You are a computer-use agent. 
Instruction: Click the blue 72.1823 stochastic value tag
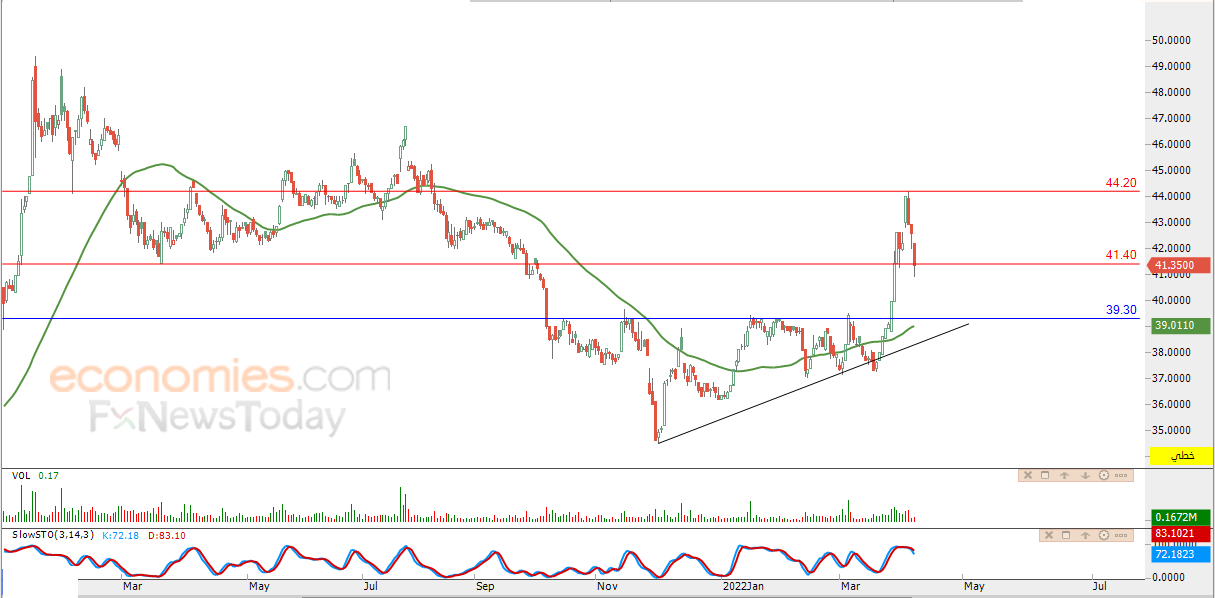tap(1182, 553)
